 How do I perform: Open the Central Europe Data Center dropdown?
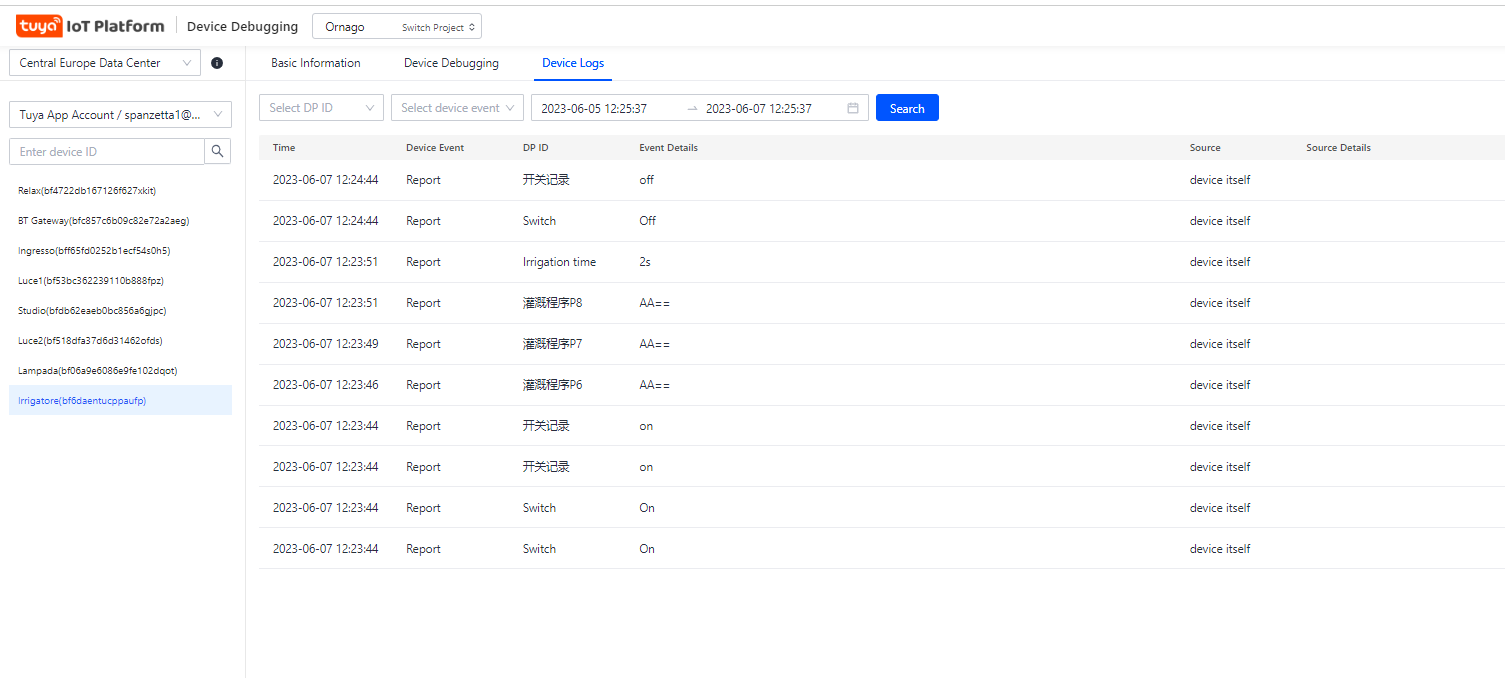[x=104, y=62]
